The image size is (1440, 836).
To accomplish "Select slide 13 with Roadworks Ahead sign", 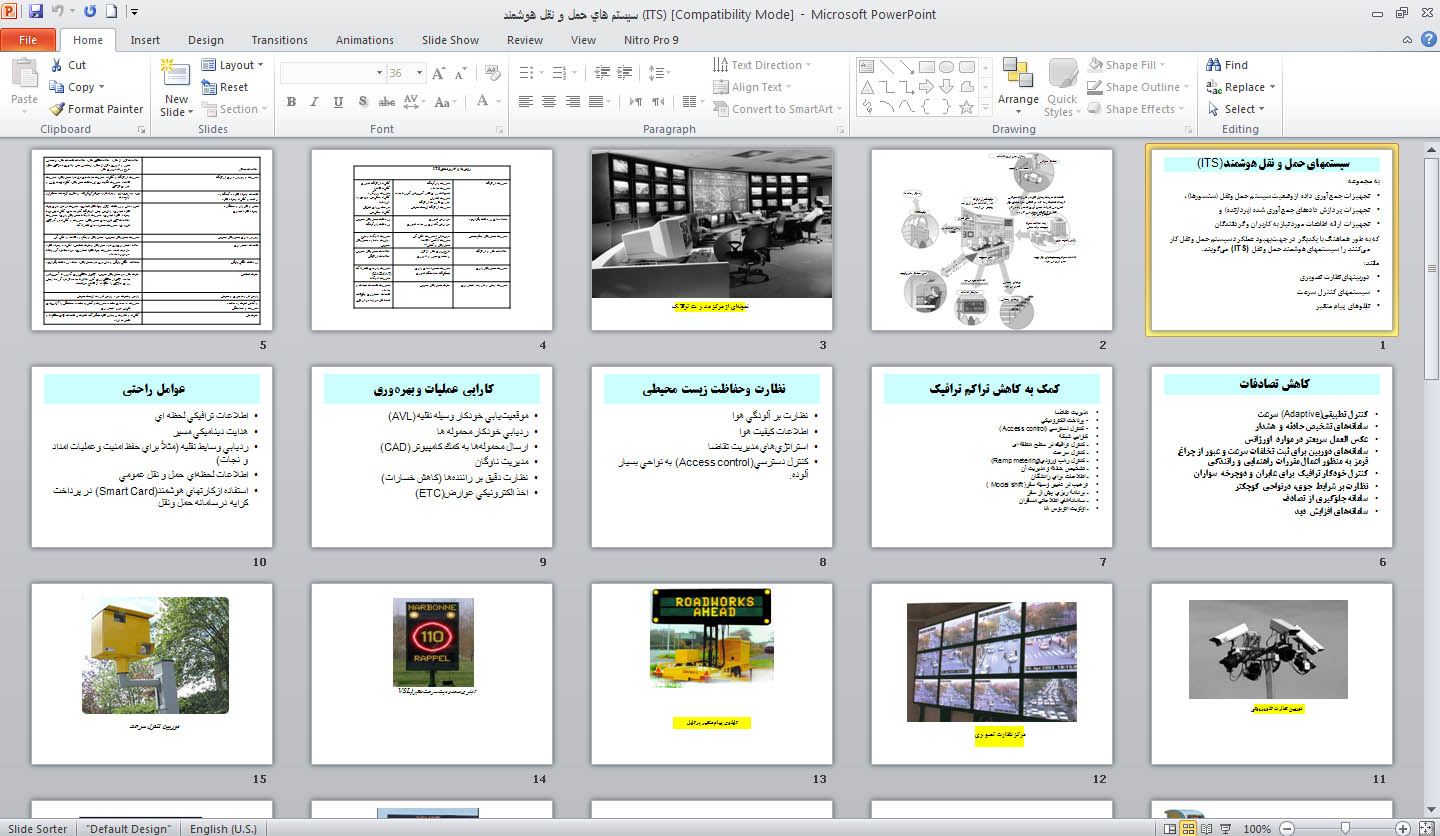I will 711,673.
